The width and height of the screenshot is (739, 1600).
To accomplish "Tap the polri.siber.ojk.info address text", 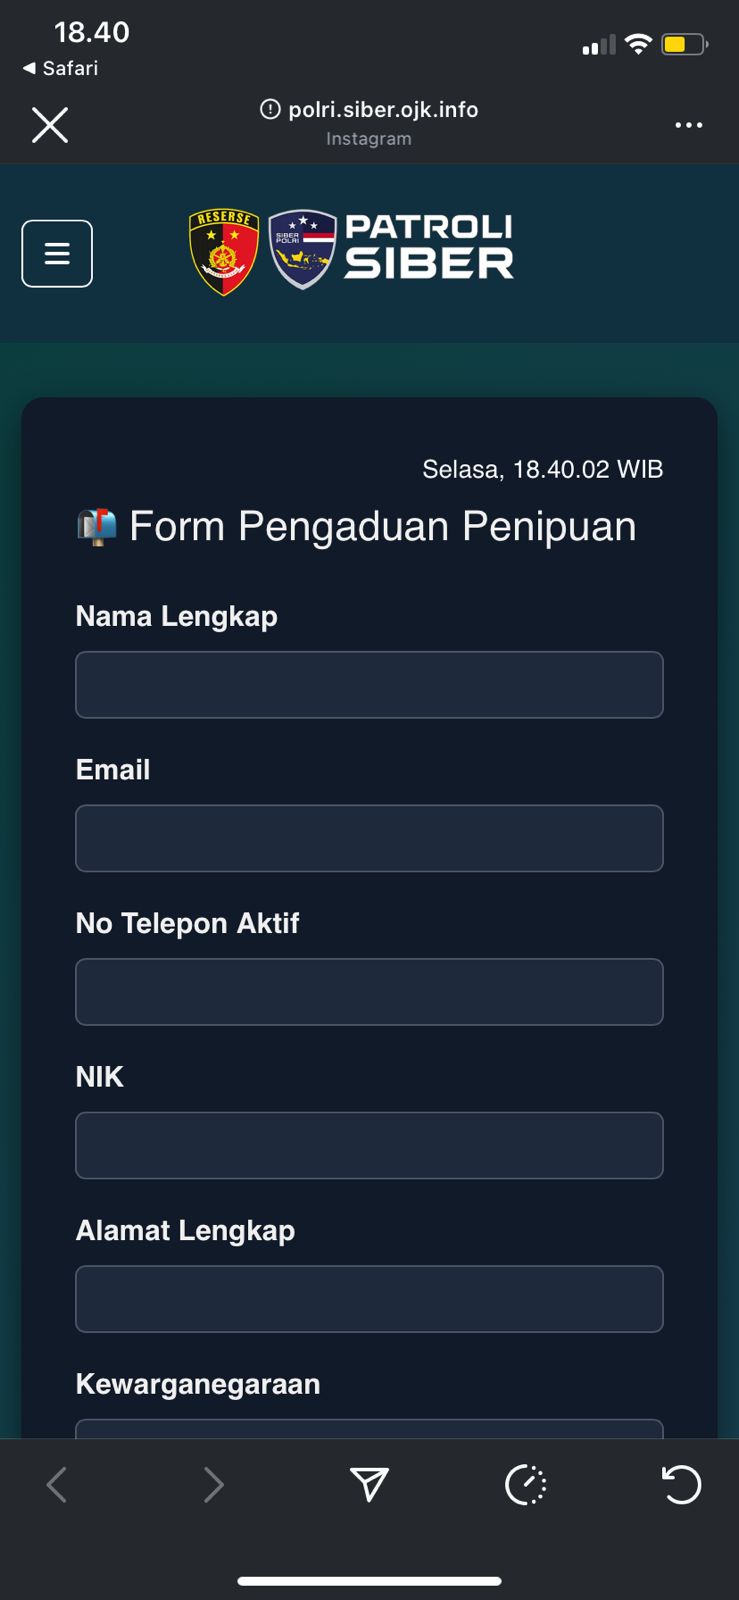I will [383, 109].
